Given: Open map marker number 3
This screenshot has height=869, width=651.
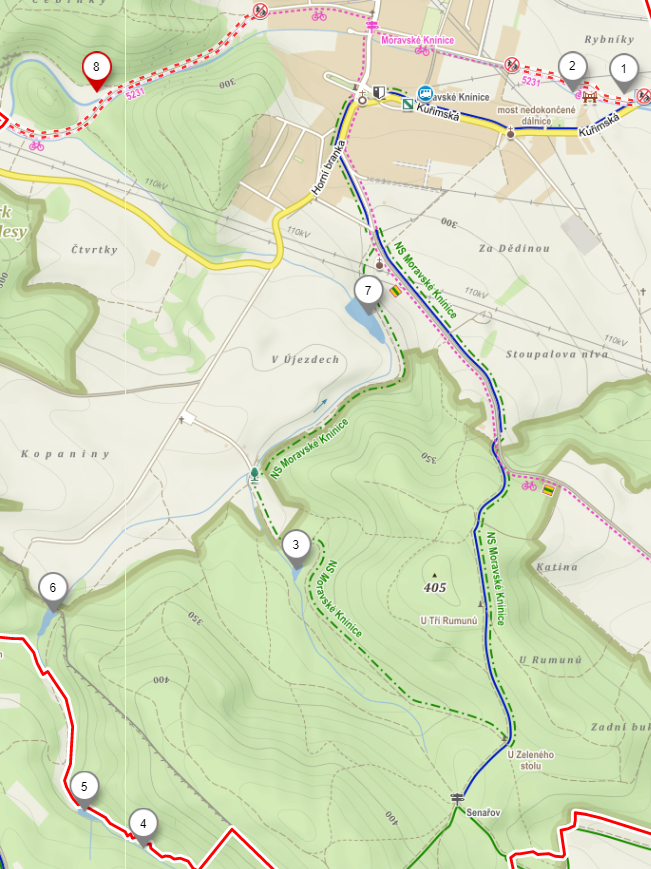Looking at the screenshot, I should point(296,549).
